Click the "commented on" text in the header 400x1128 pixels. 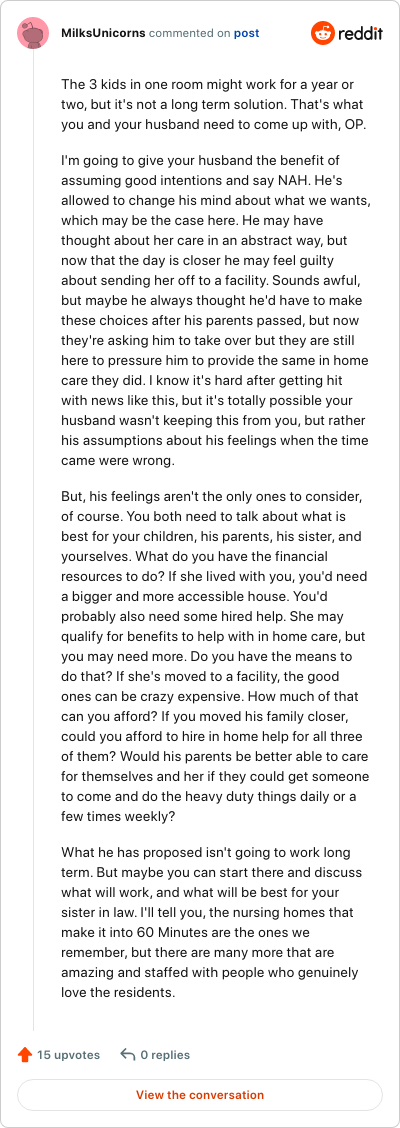pos(190,33)
